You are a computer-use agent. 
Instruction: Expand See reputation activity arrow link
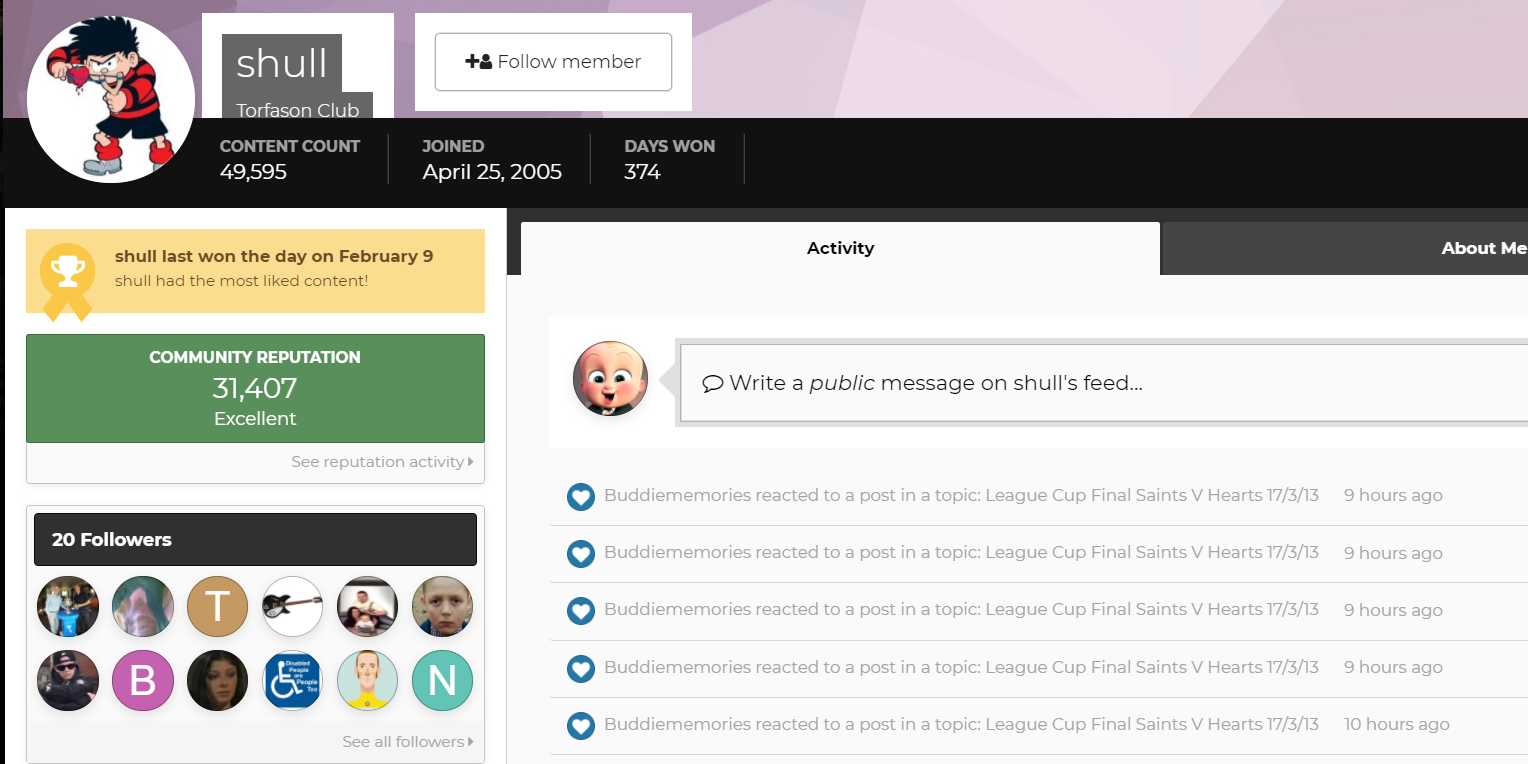[382, 462]
